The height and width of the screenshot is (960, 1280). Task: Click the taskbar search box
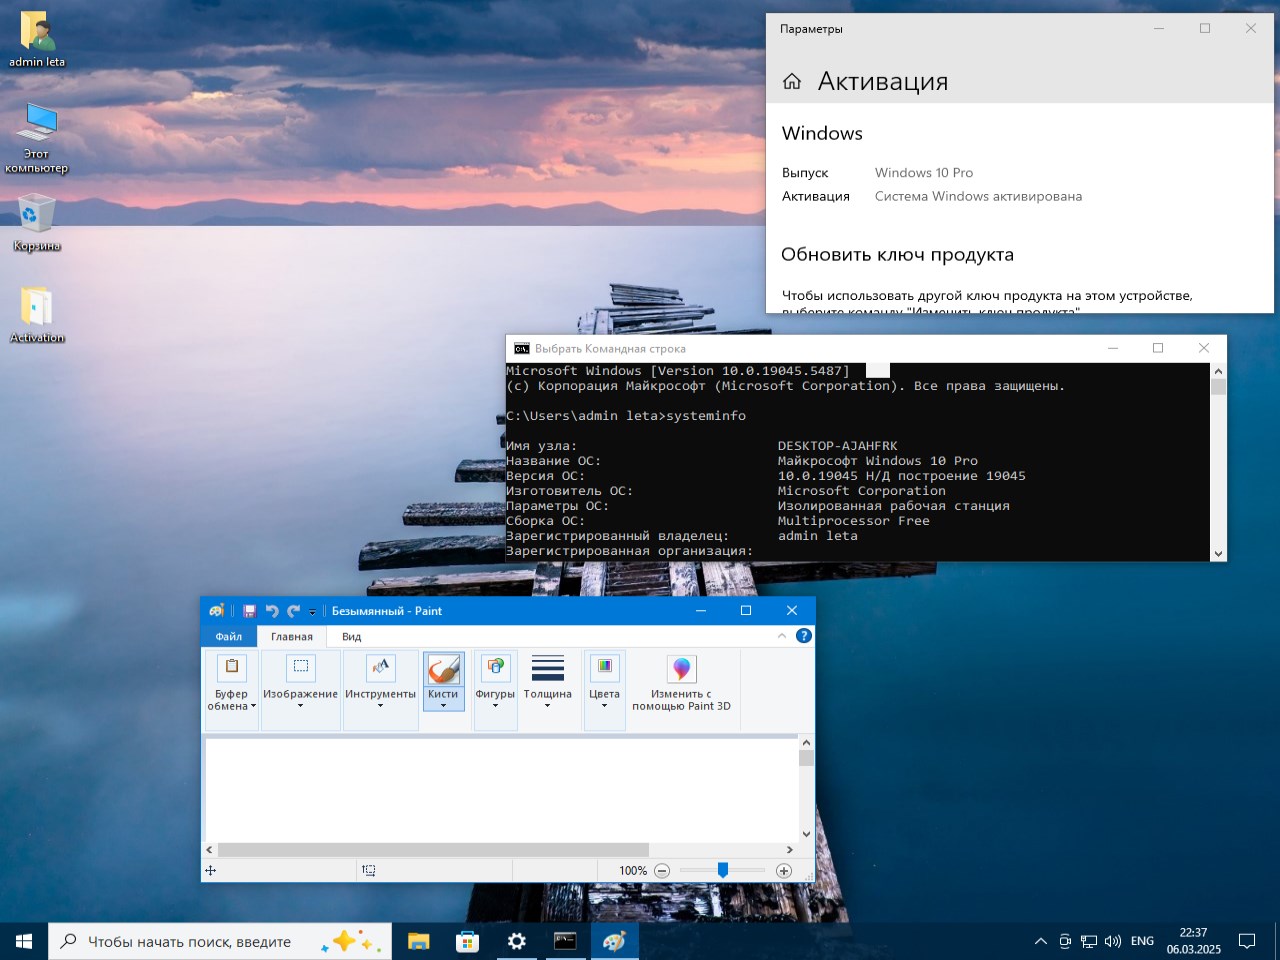pyautogui.click(x=220, y=941)
